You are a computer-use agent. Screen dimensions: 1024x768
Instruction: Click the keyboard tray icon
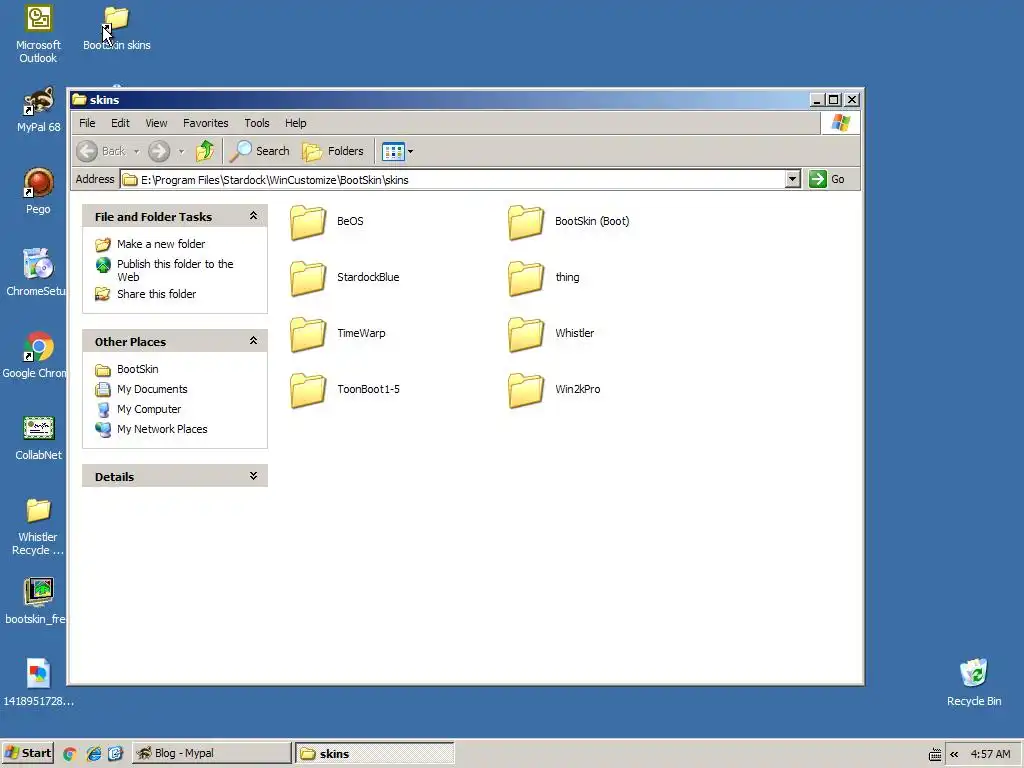point(935,754)
